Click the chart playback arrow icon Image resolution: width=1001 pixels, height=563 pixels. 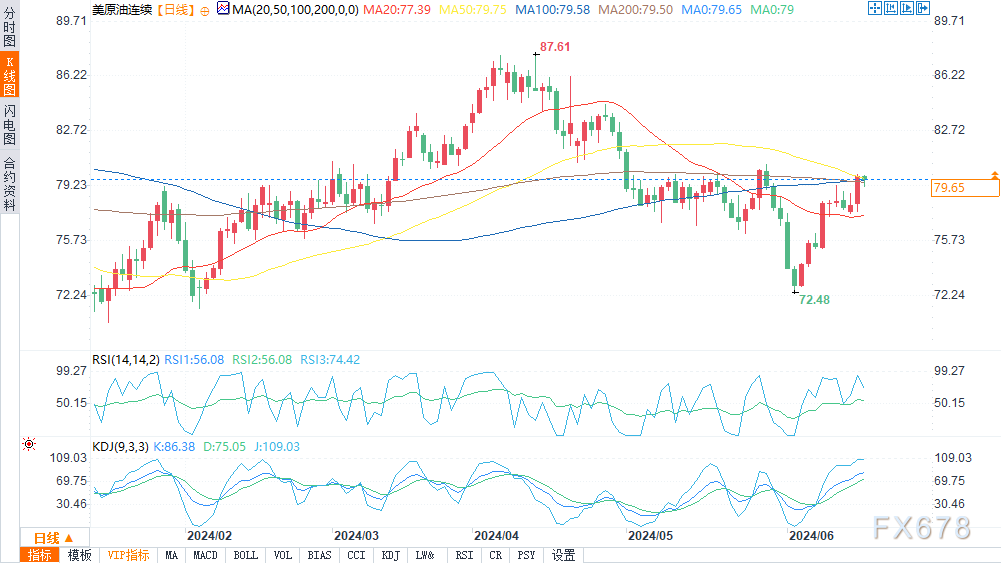pyautogui.click(x=905, y=9)
